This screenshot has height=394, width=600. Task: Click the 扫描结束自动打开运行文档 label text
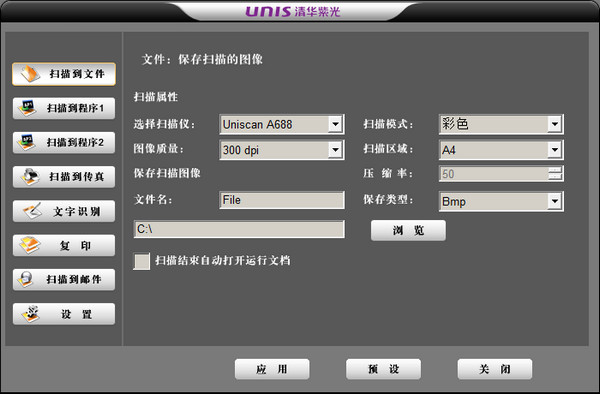223,260
